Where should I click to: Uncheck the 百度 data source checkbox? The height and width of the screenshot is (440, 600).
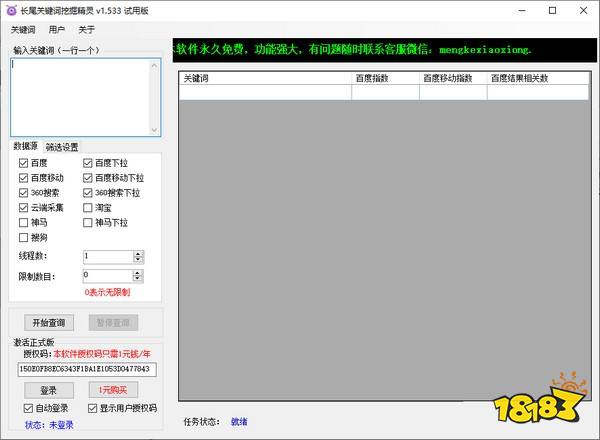23,163
